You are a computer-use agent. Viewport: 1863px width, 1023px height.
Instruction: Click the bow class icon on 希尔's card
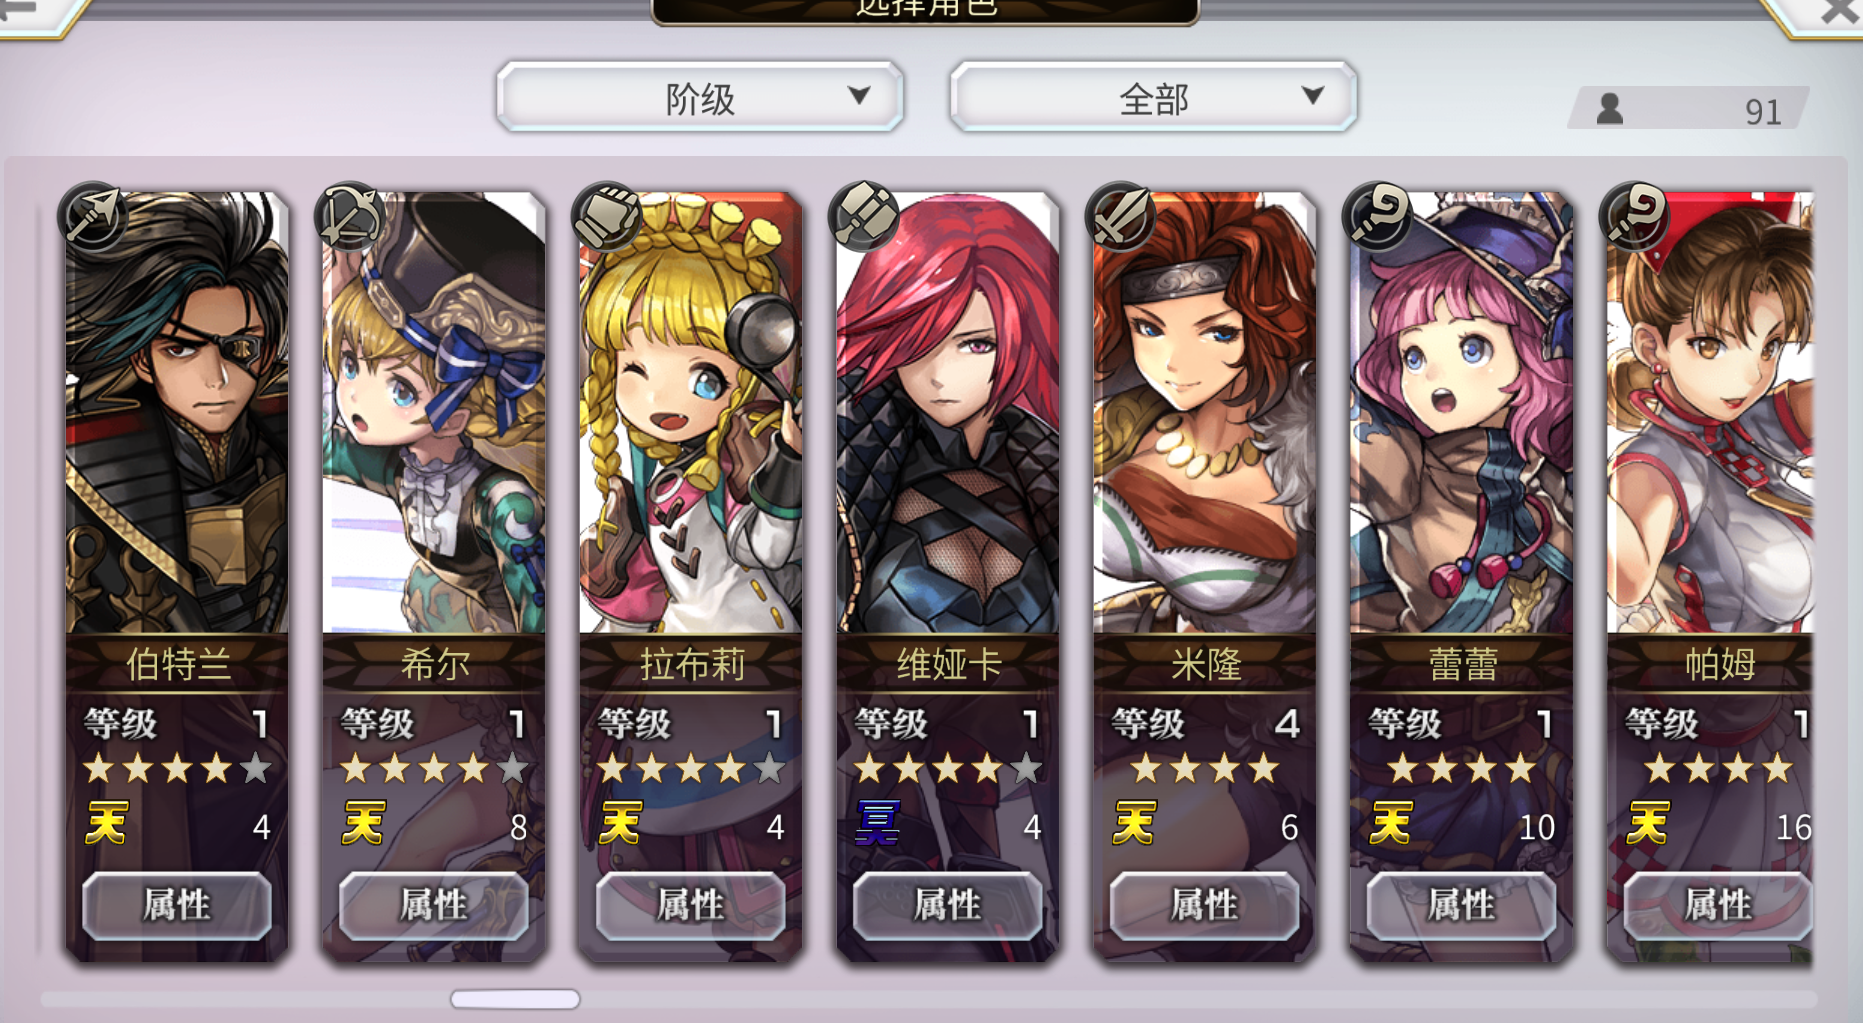coord(350,215)
